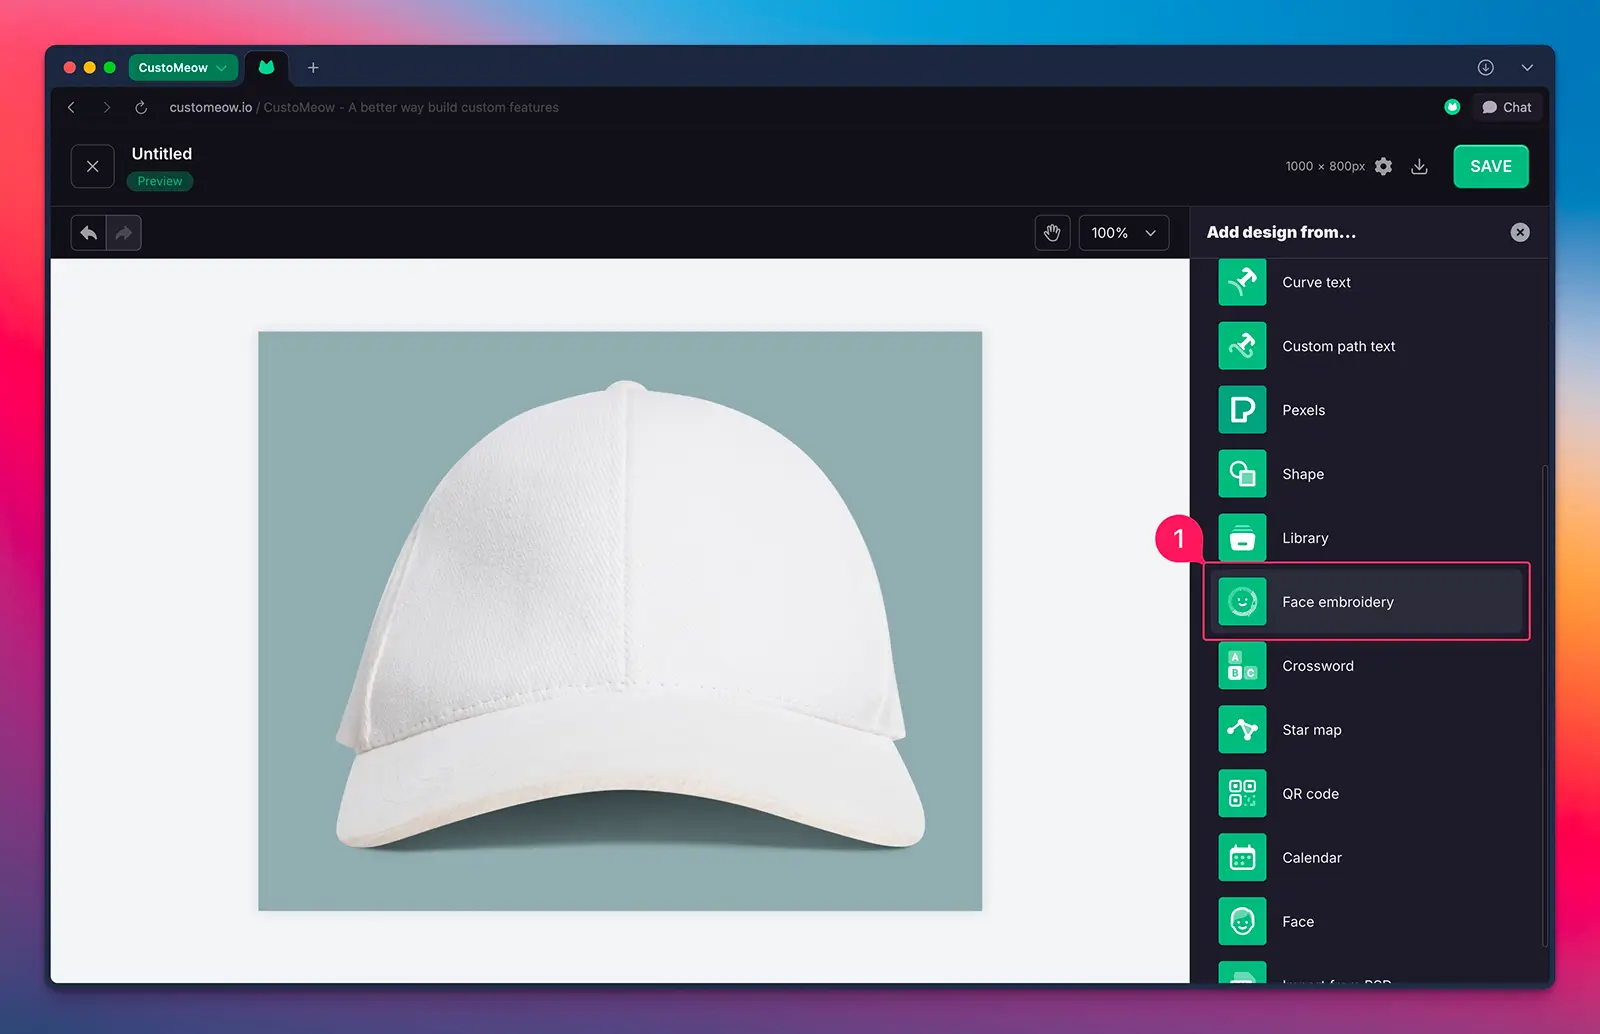1600x1034 pixels.
Task: Close the Add design from panel
Action: (x=1520, y=232)
